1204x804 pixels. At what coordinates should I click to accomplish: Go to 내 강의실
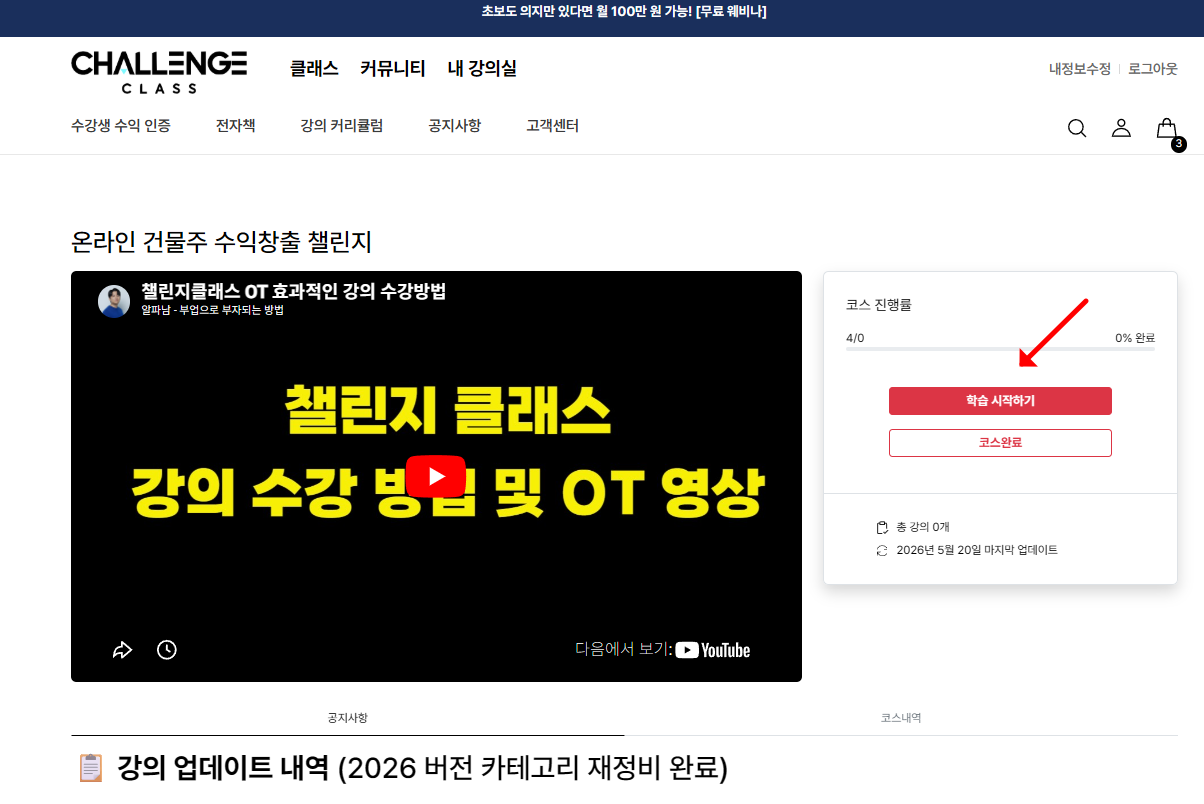click(482, 69)
